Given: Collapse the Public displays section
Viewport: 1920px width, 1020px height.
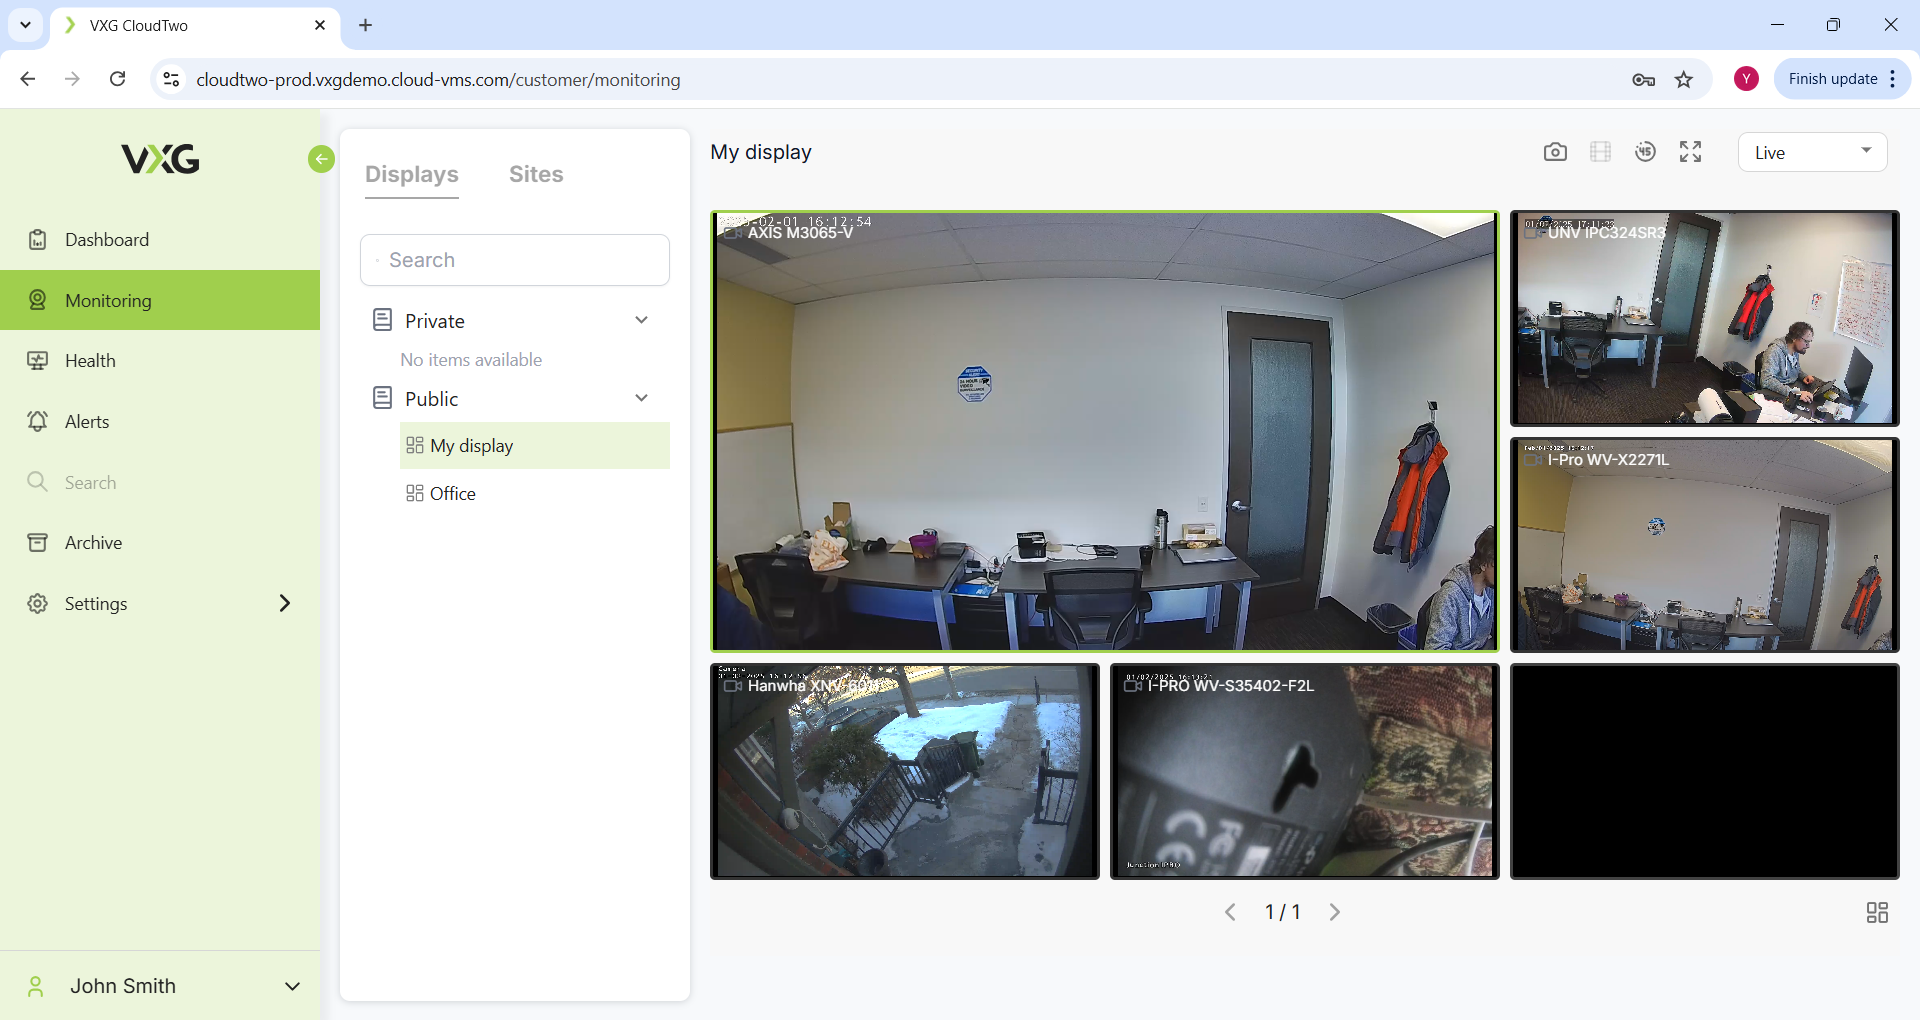Looking at the screenshot, I should pyautogui.click(x=641, y=398).
